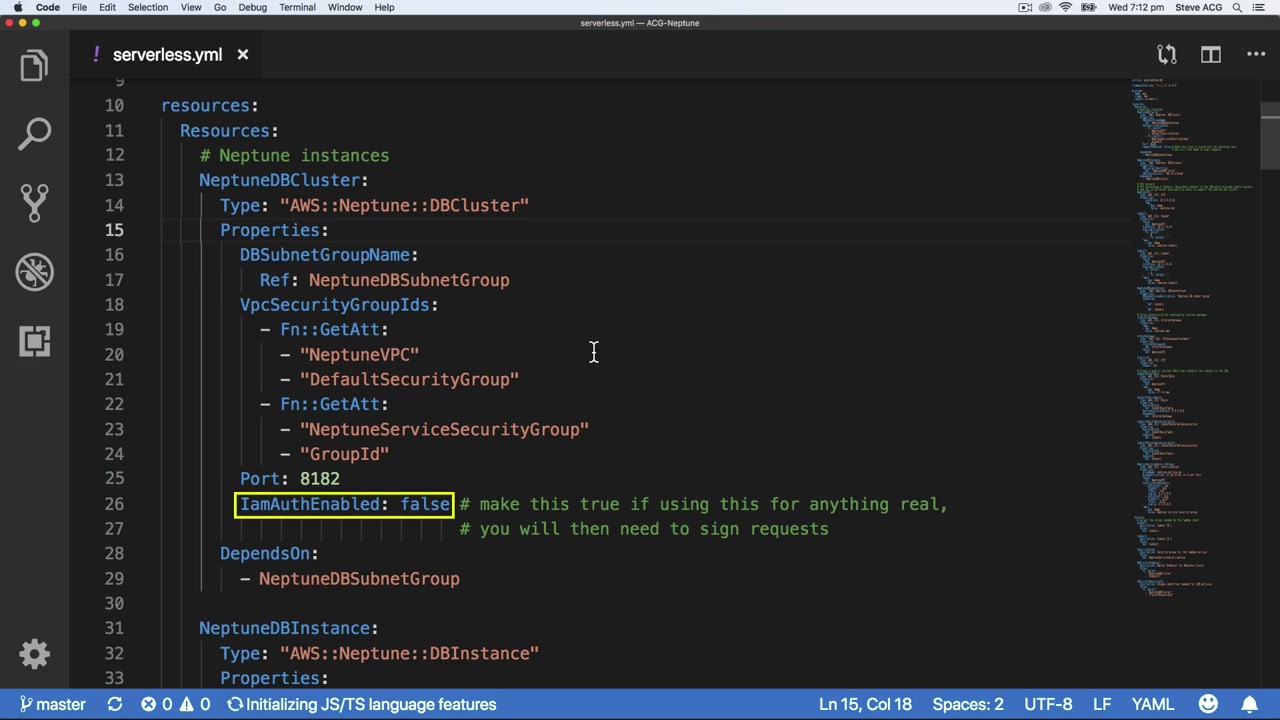Open the Extensions view icon

(x=34, y=341)
